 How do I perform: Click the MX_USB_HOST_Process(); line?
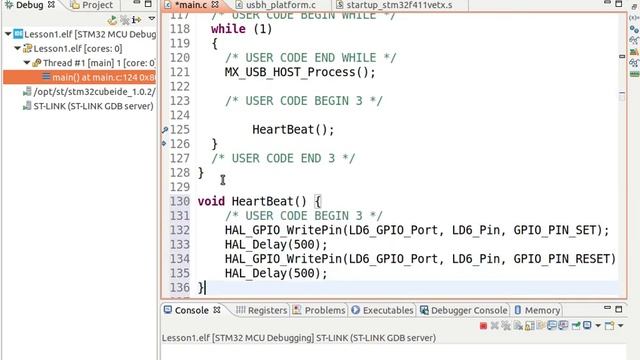[x=300, y=72]
